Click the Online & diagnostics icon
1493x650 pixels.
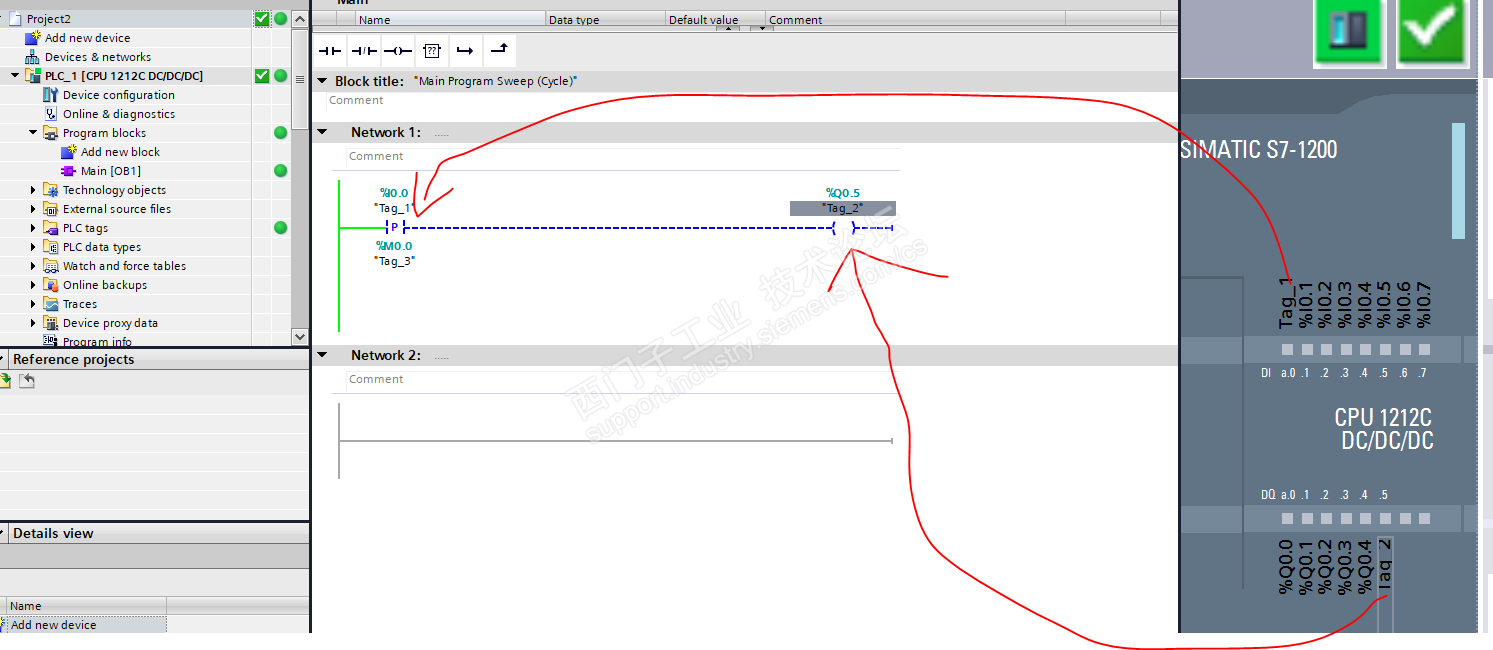click(51, 114)
